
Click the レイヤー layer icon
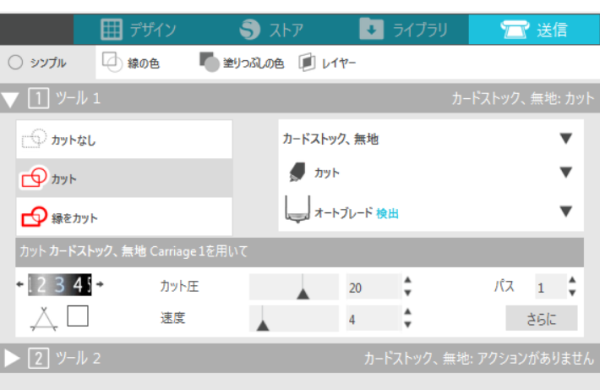(307, 62)
